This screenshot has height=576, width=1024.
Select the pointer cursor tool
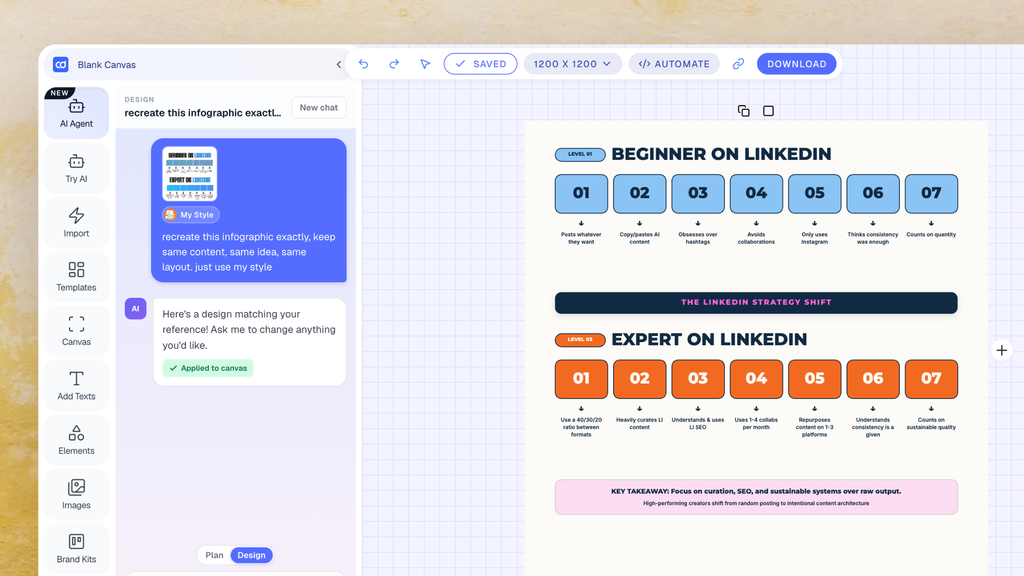[x=425, y=64]
